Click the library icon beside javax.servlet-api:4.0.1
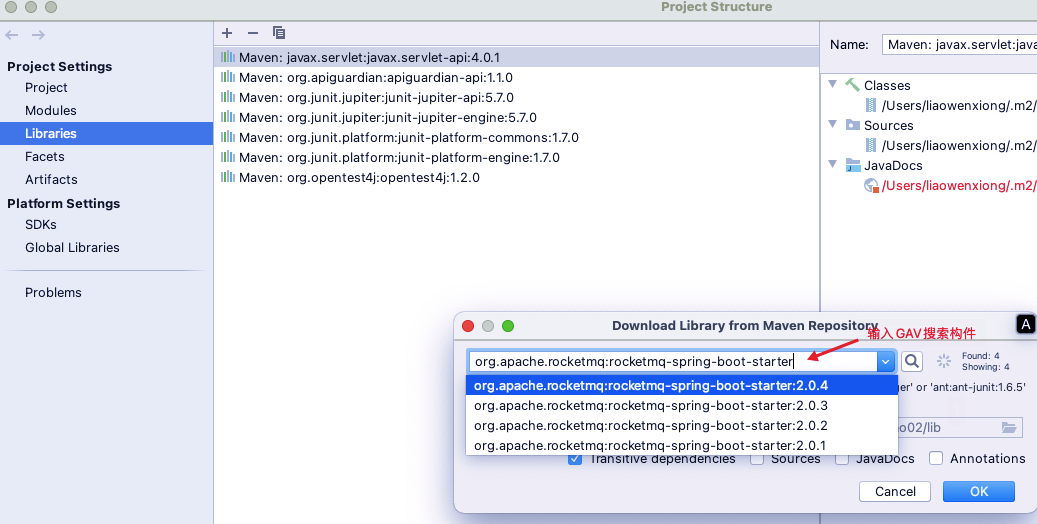The width and height of the screenshot is (1037, 524). coord(228,57)
